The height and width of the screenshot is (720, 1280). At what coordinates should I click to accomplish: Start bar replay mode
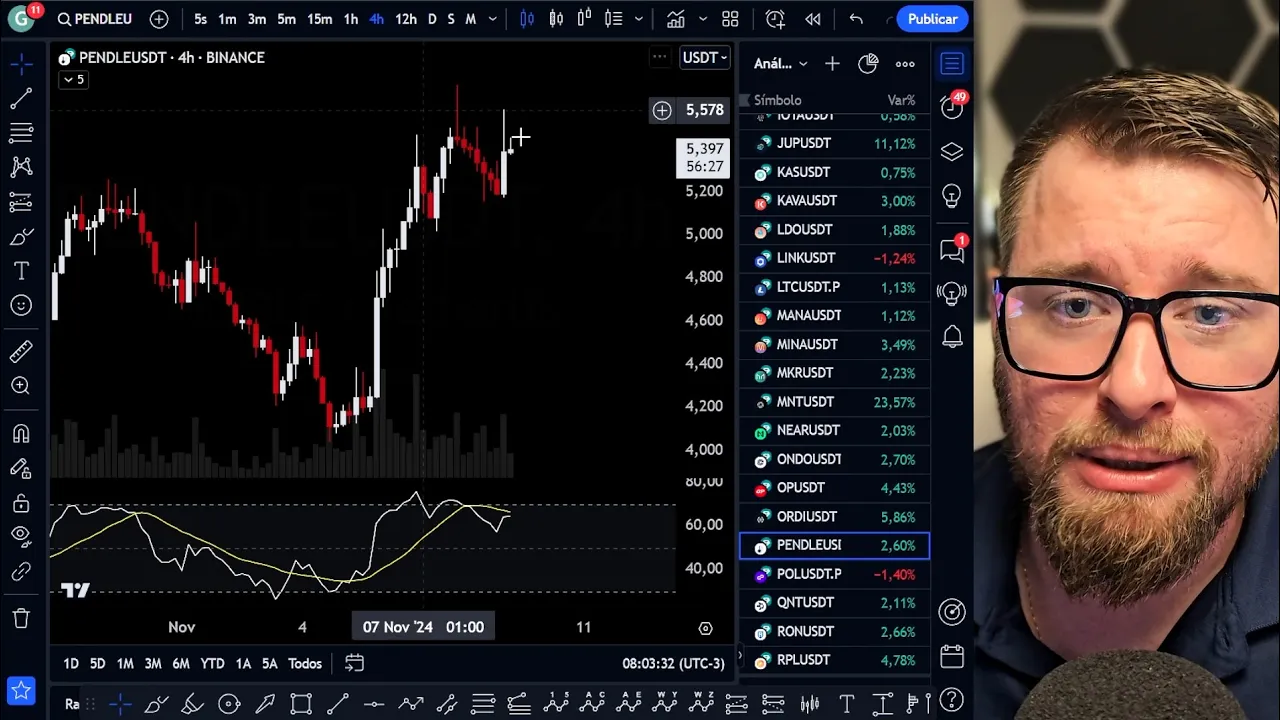[x=813, y=19]
